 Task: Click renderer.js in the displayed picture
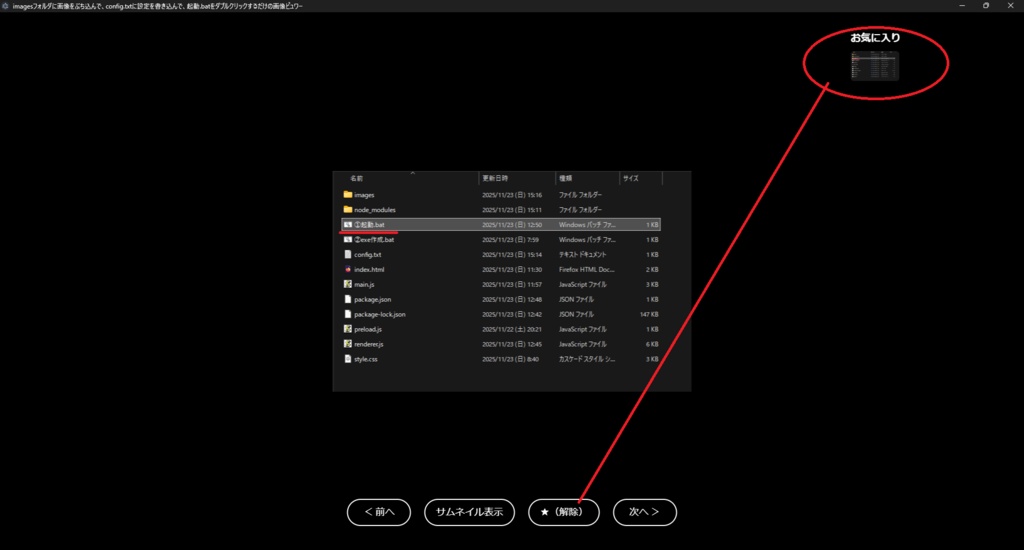pyautogui.click(x=368, y=344)
